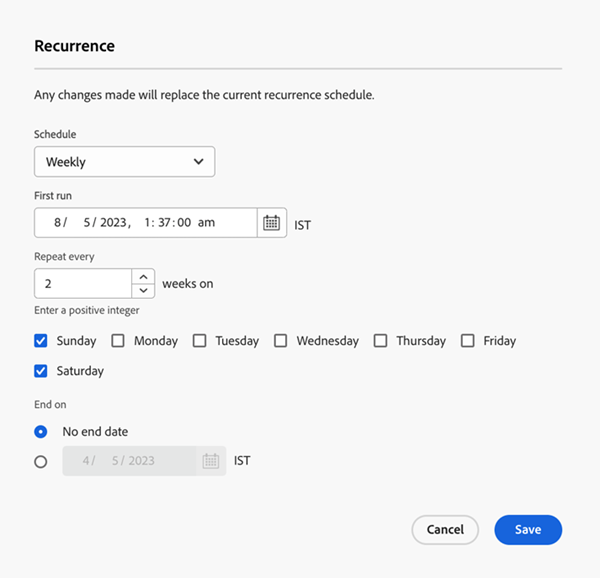Click the Weekly option text in Schedule
The width and height of the screenshot is (600, 578).
tap(66, 162)
